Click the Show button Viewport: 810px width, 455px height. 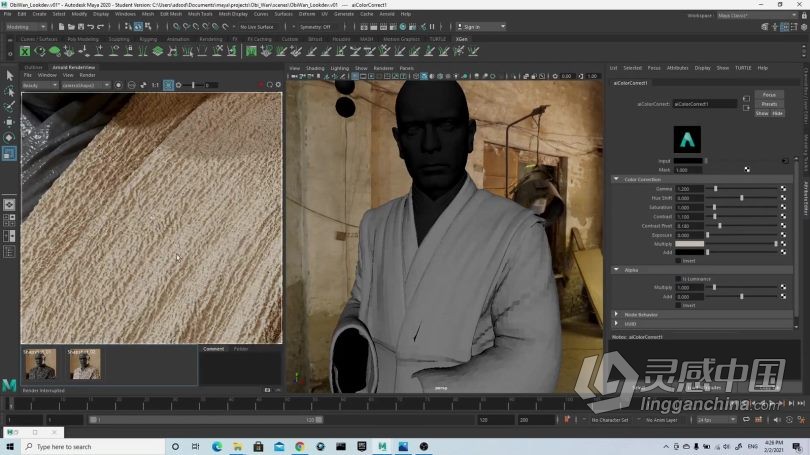(762, 114)
